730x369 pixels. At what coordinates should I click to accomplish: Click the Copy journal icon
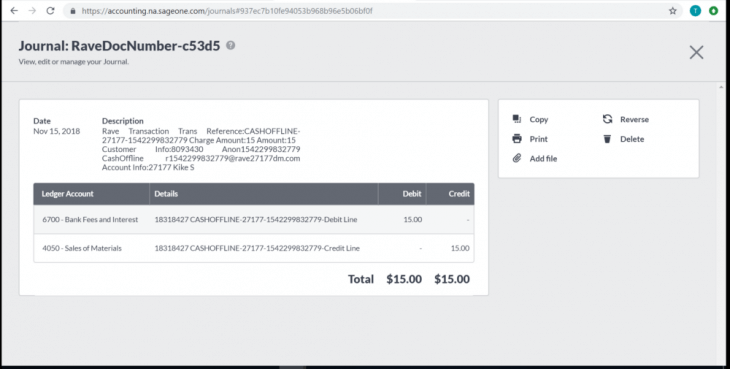point(517,119)
